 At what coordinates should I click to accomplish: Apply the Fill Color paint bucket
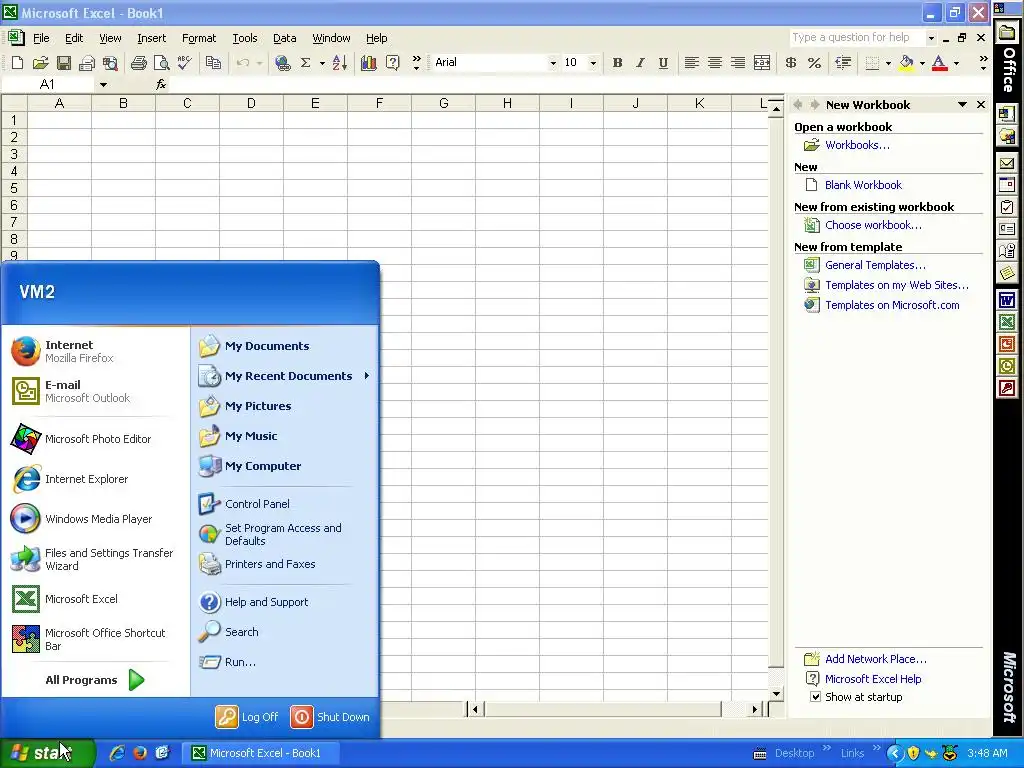(x=906, y=63)
